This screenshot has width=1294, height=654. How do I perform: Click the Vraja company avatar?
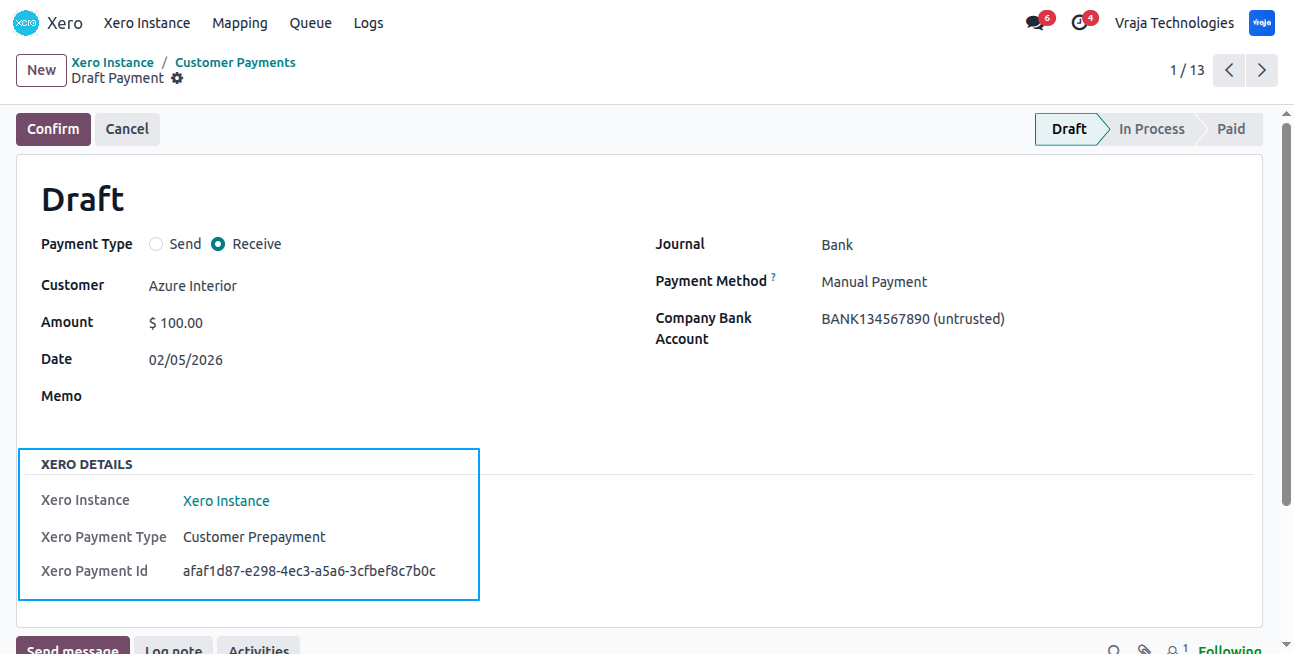click(1262, 23)
